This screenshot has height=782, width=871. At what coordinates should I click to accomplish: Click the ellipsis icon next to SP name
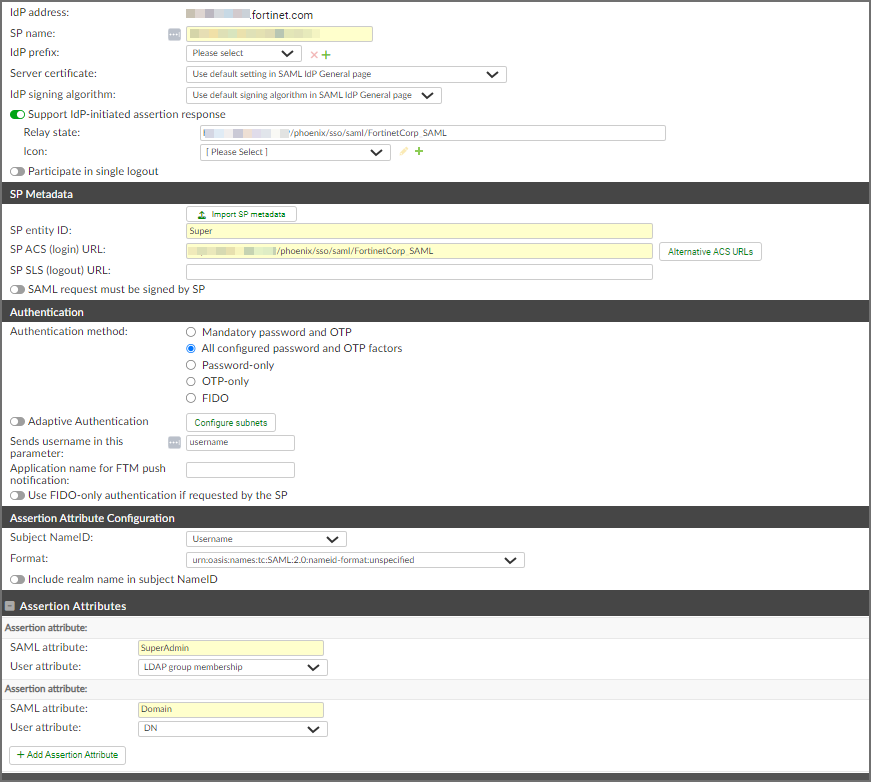pyautogui.click(x=175, y=35)
